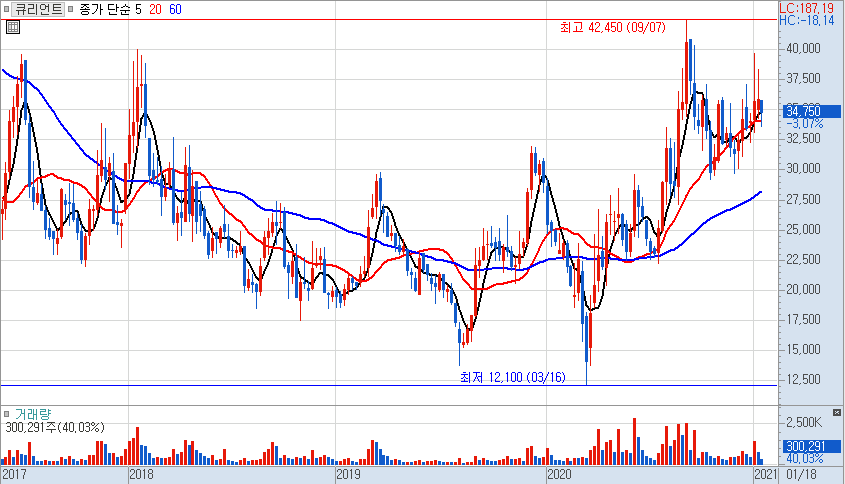Image resolution: width=845 pixels, height=484 pixels.
Task: Toggle the small square before 큐리언트
Action: tap(6, 9)
